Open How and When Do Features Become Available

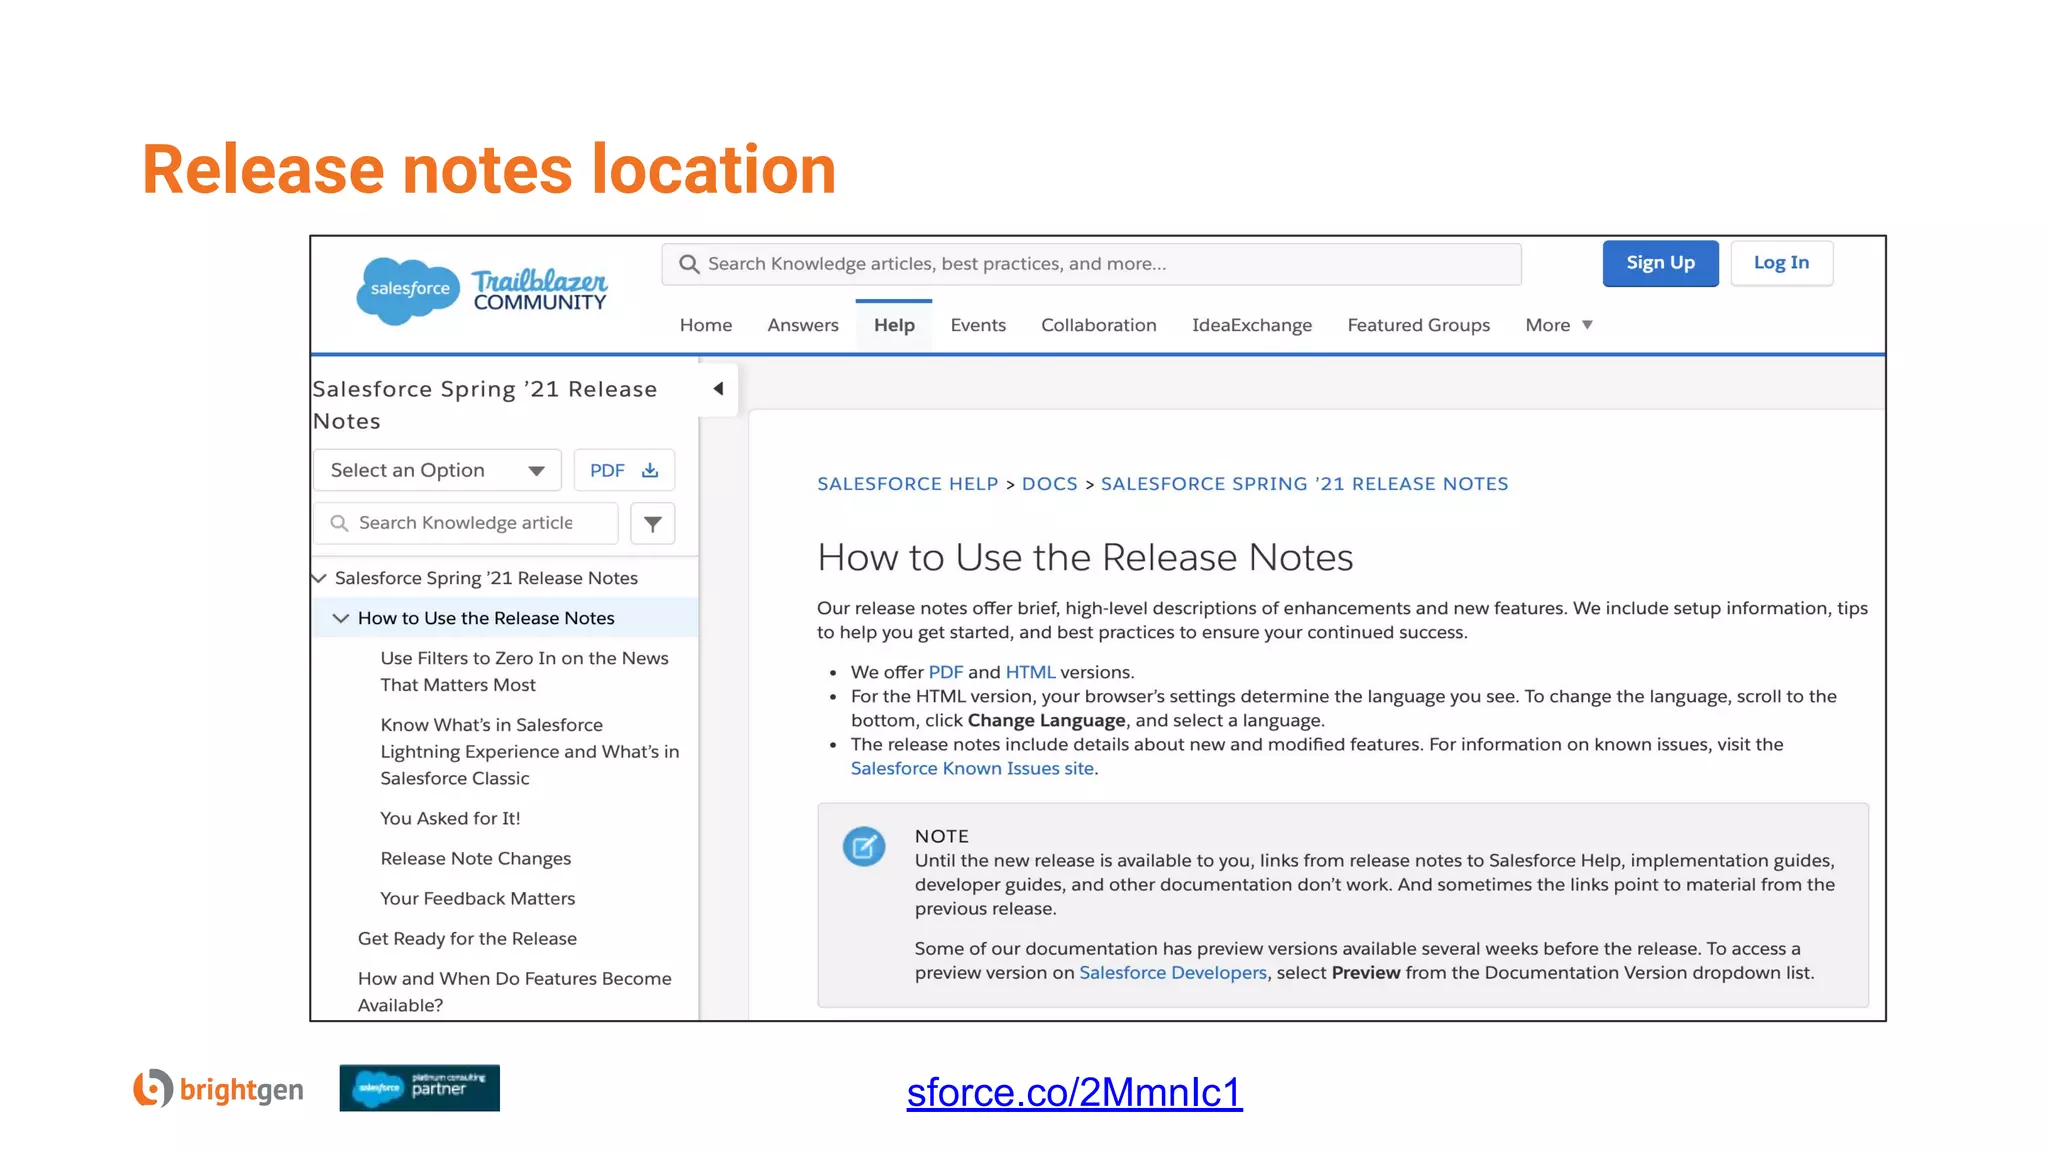coord(515,991)
